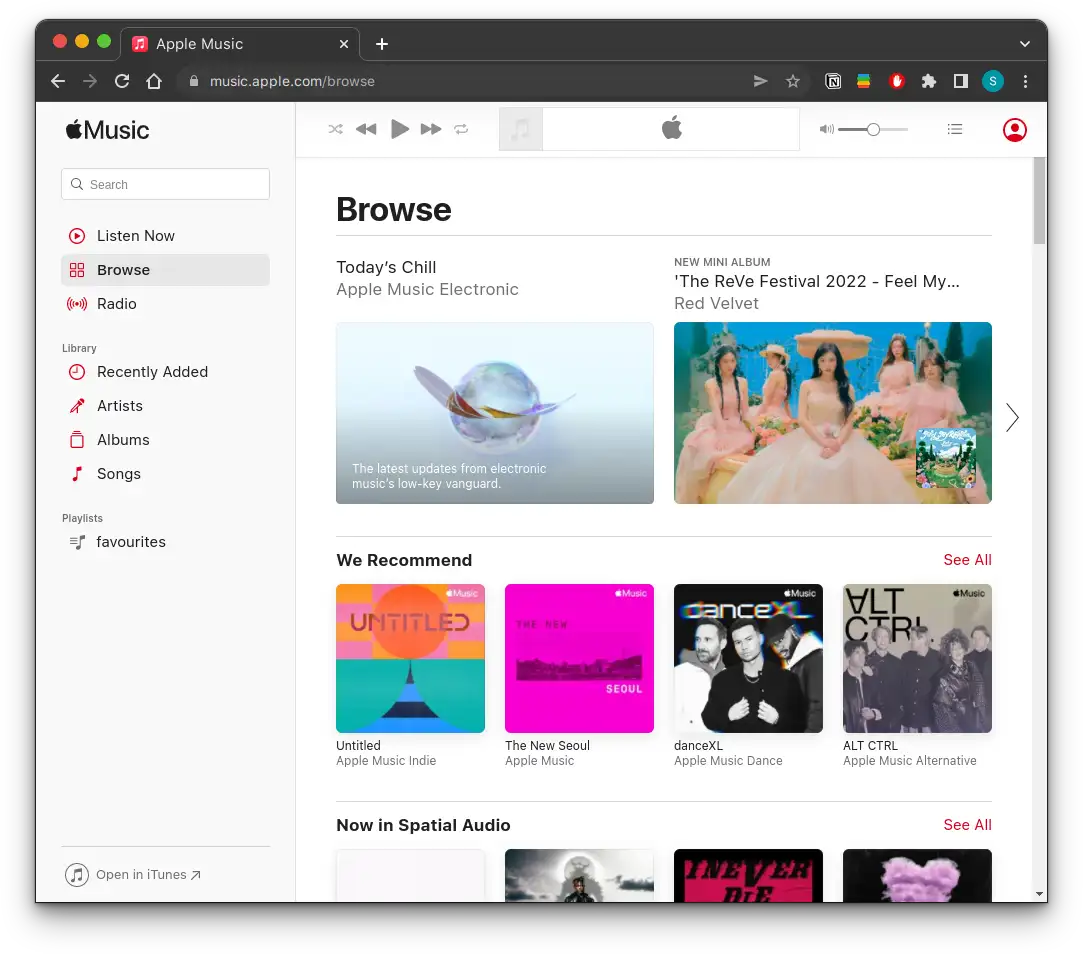
Task: Start playback with the play button
Action: point(399,129)
